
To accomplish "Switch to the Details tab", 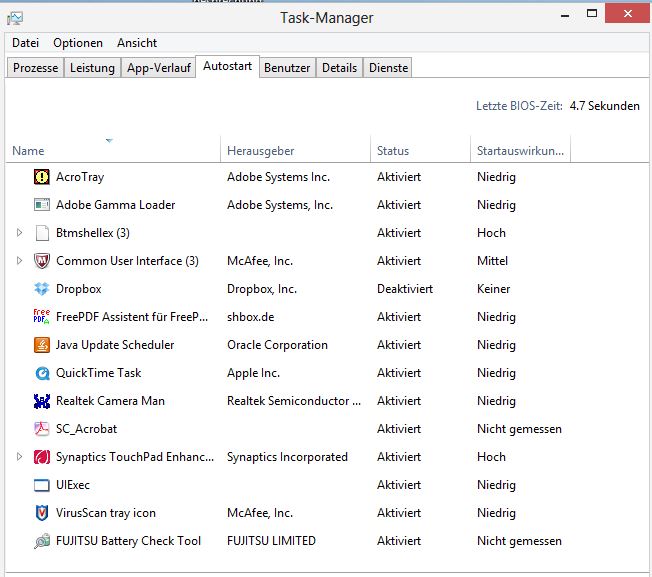I will coord(339,68).
